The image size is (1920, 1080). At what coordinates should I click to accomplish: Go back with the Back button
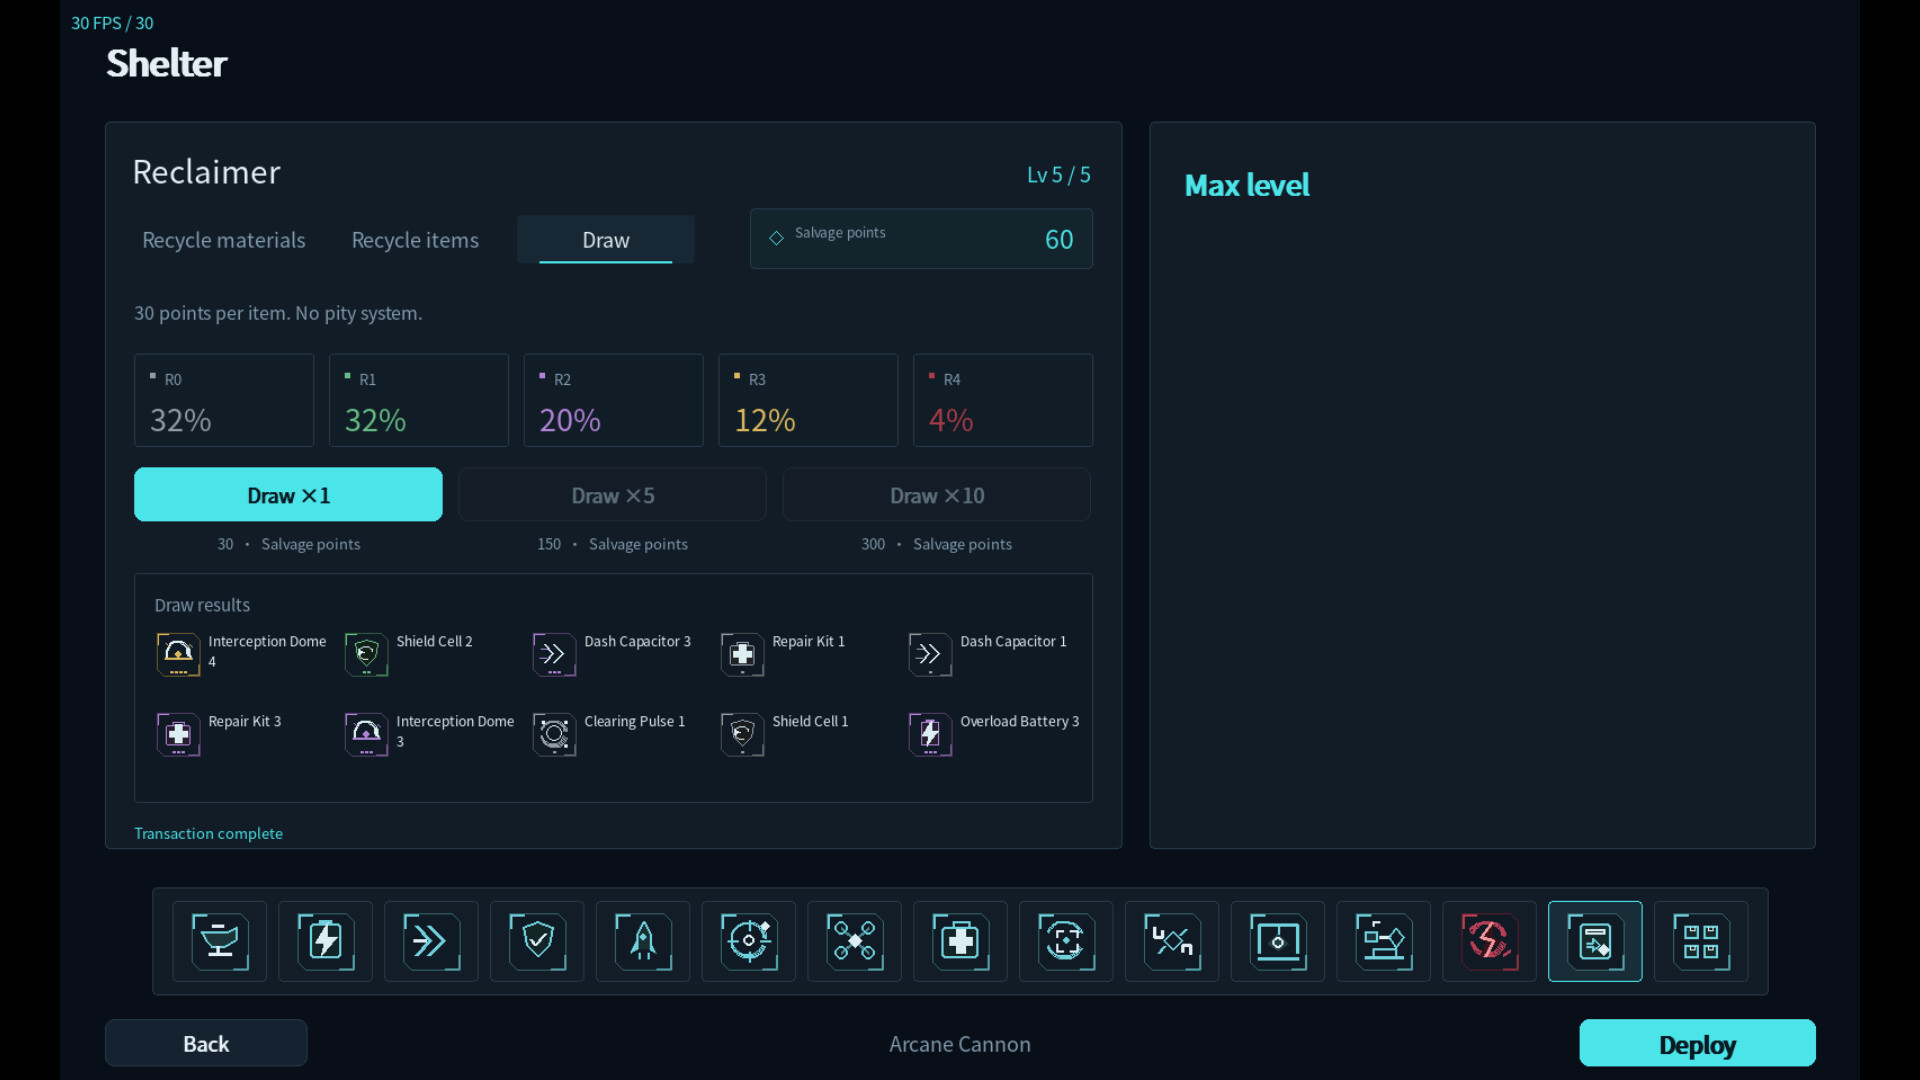click(x=206, y=1043)
